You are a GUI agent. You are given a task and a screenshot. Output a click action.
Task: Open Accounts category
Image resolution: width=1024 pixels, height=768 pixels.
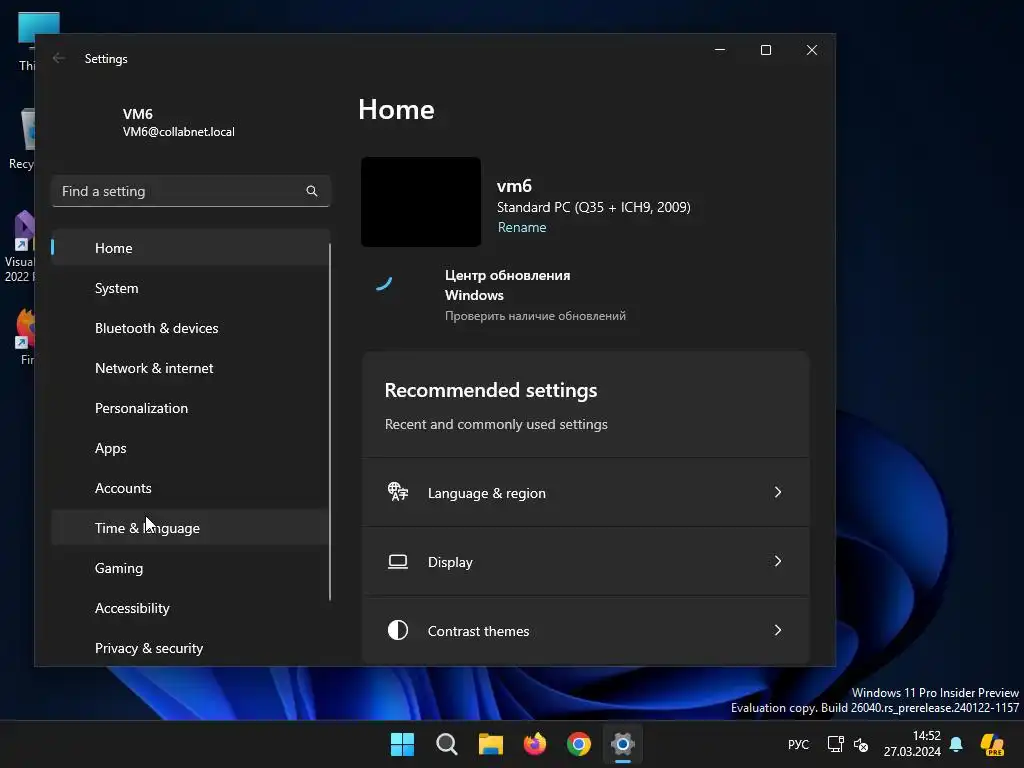(189, 488)
